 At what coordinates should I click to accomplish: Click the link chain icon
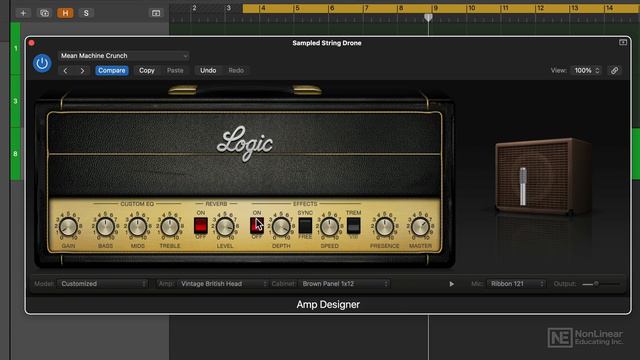pos(615,71)
